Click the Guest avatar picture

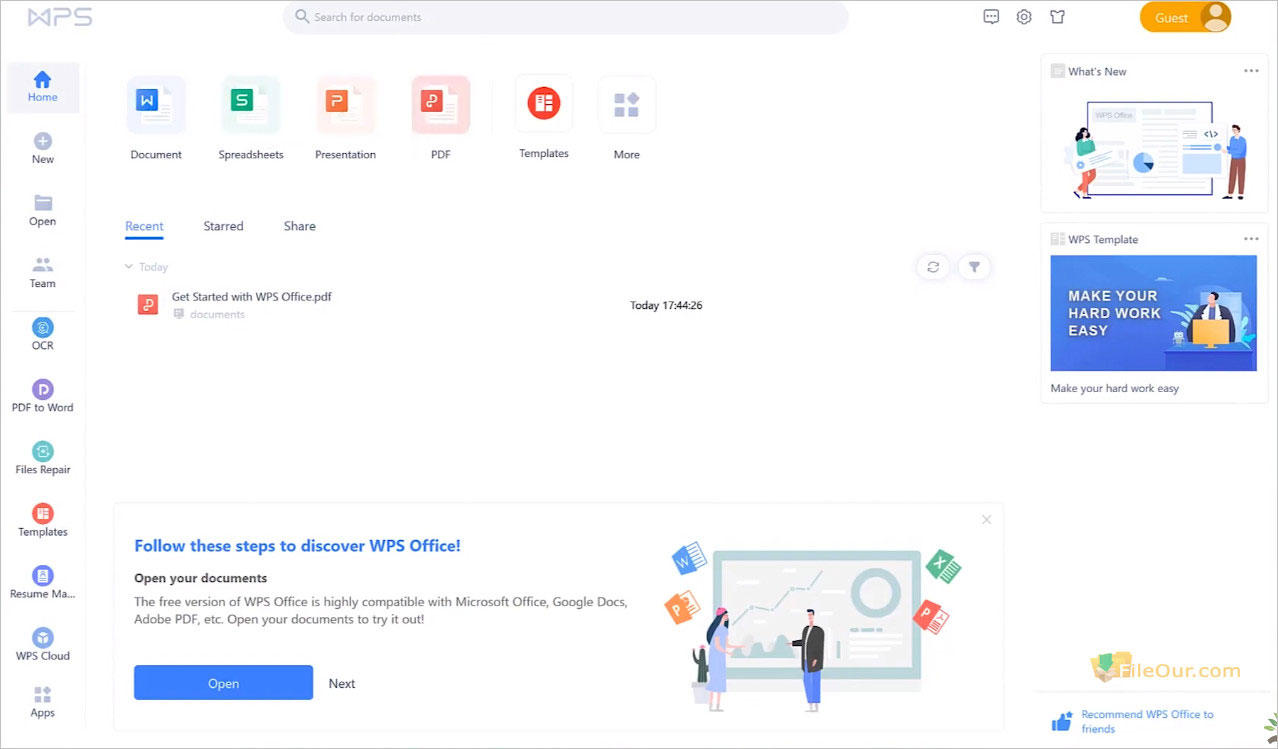[x=1215, y=17]
